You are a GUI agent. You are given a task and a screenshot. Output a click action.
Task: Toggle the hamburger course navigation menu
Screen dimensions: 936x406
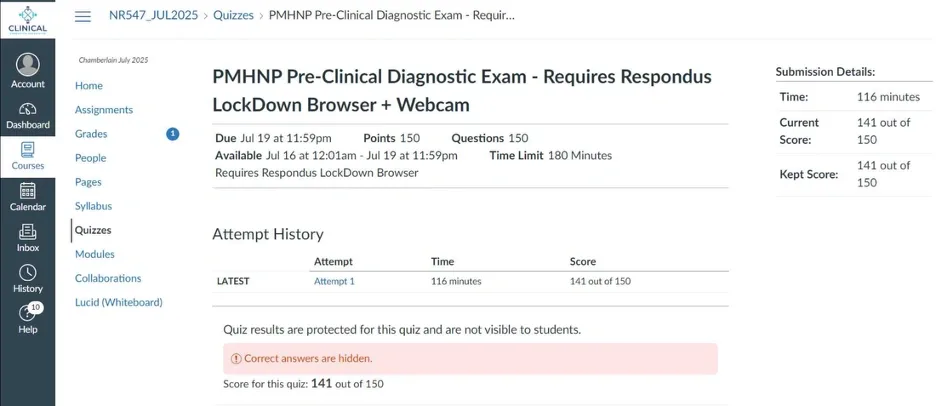click(83, 16)
